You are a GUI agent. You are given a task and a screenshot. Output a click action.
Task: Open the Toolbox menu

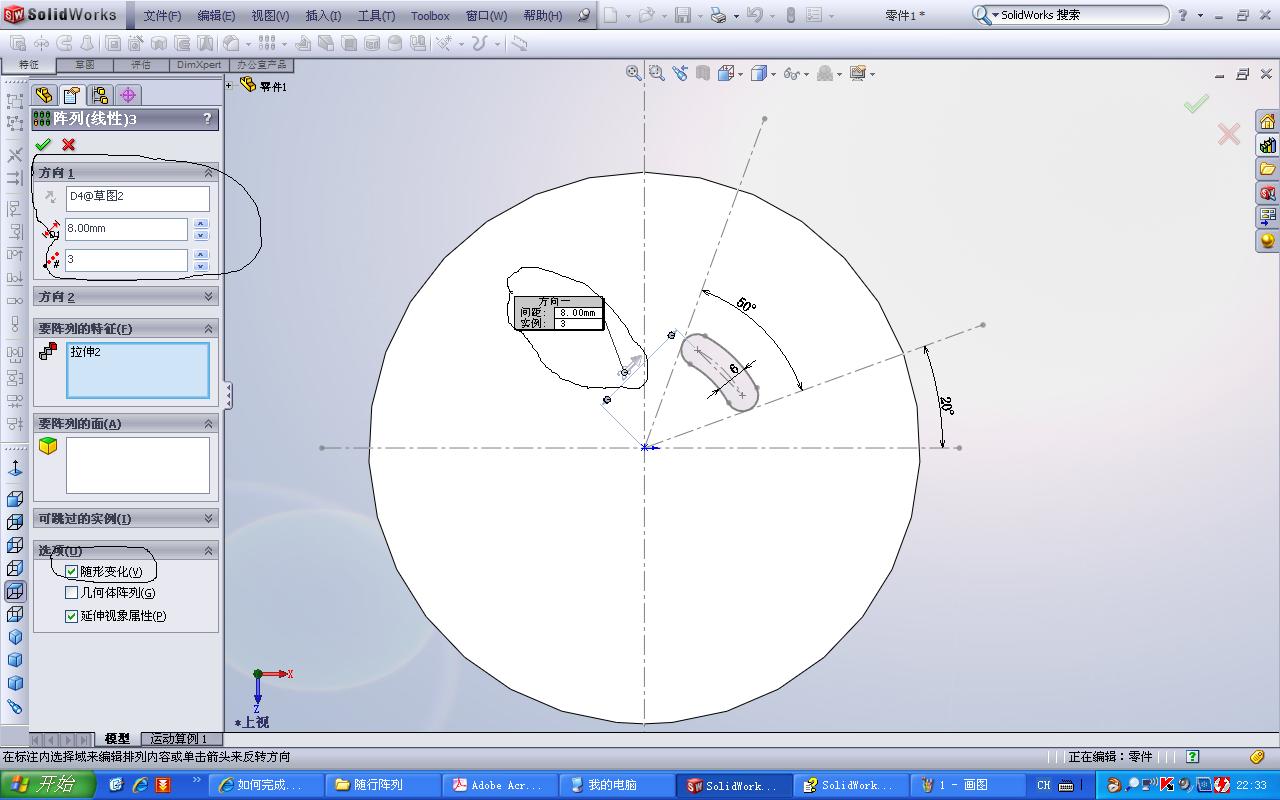tap(430, 16)
